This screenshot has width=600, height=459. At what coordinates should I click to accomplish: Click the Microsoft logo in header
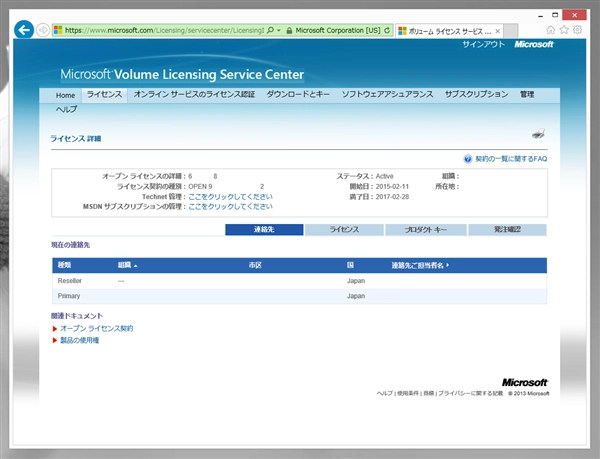[534, 44]
